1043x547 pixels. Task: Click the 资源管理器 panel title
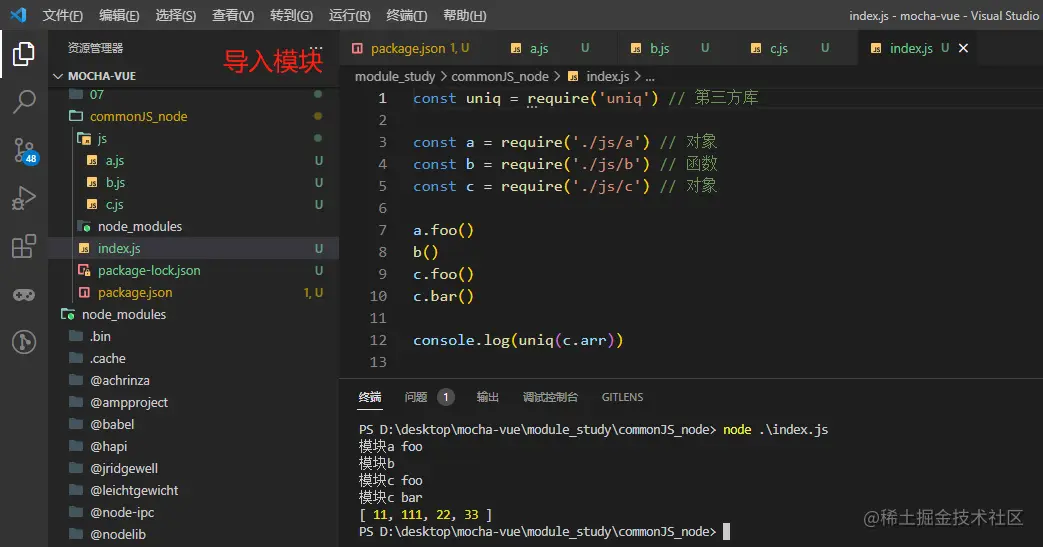tap(95, 48)
